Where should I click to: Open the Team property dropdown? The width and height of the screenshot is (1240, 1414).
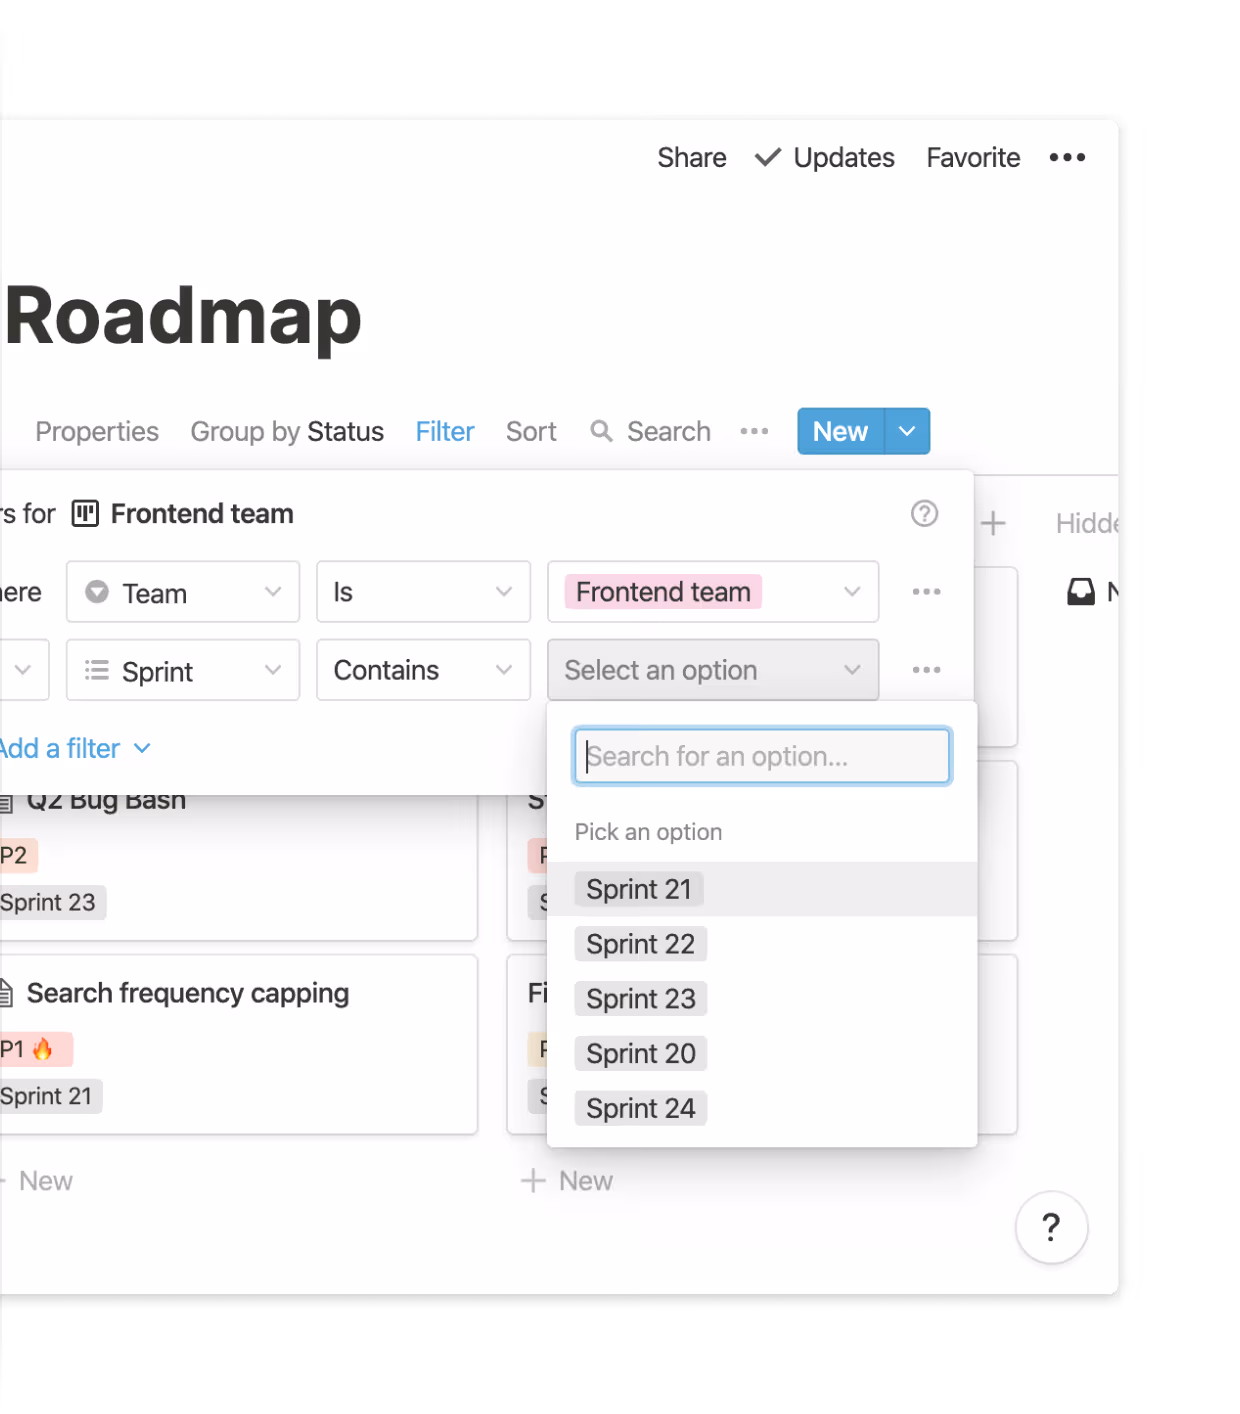(183, 593)
